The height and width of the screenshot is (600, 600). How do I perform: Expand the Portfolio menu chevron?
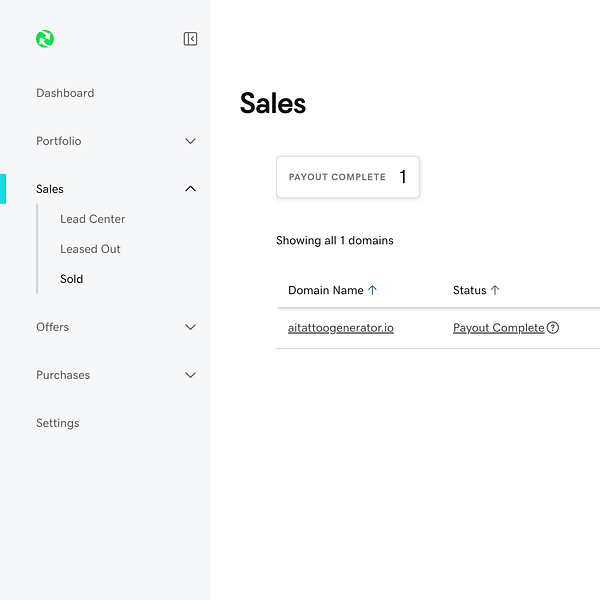tap(190, 141)
